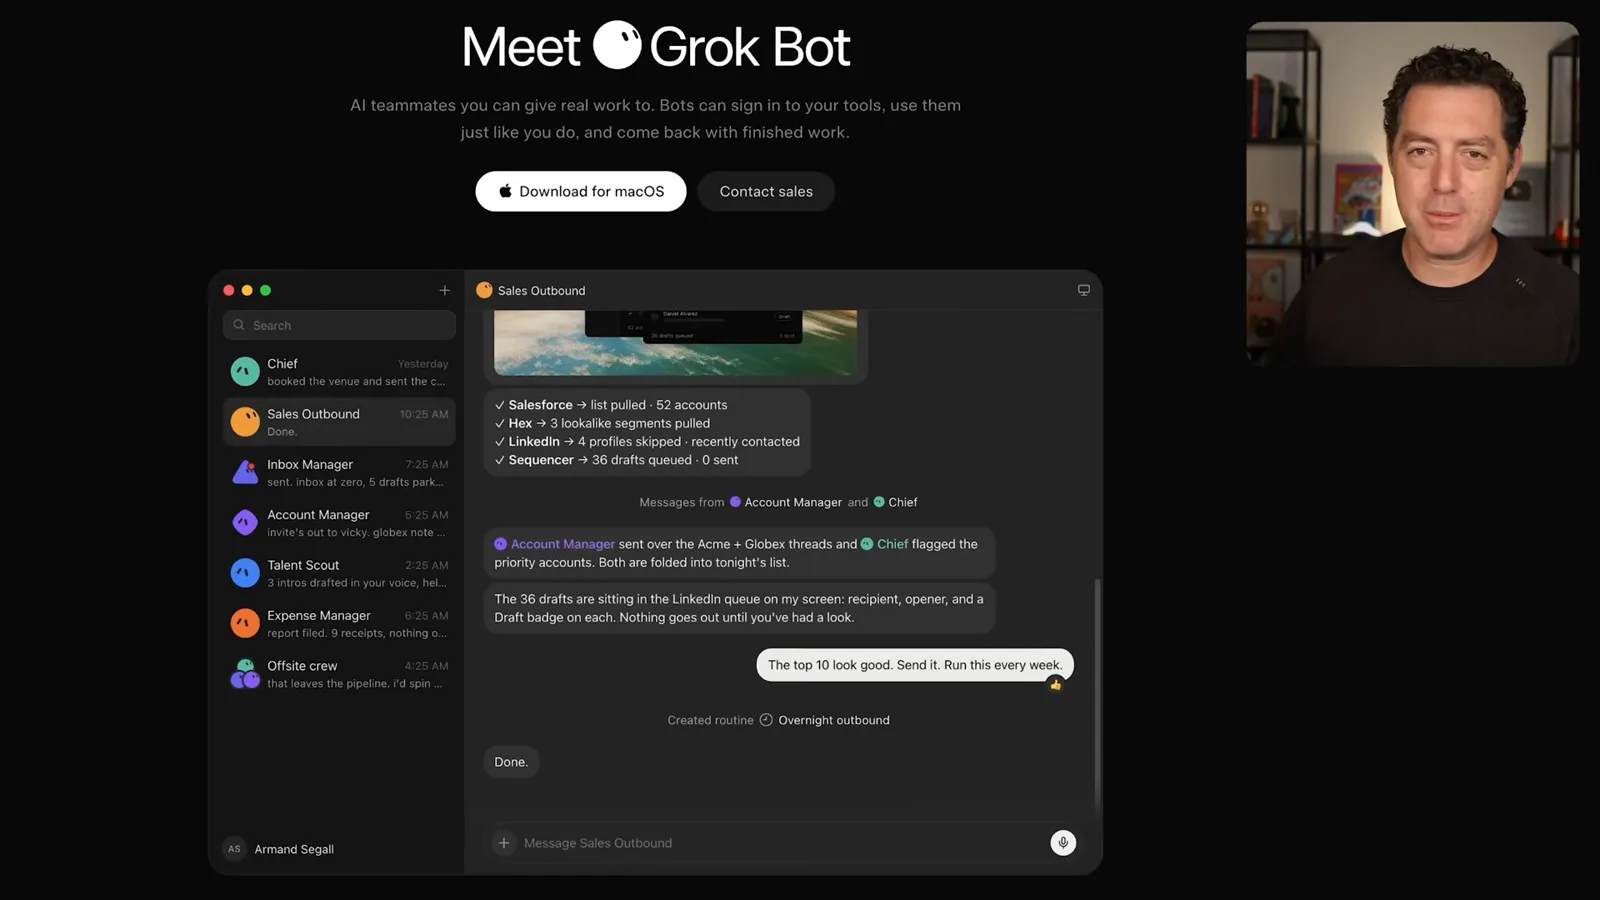This screenshot has width=1600, height=900.
Task: Click the plus icon to start new chat
Action: tap(444, 290)
